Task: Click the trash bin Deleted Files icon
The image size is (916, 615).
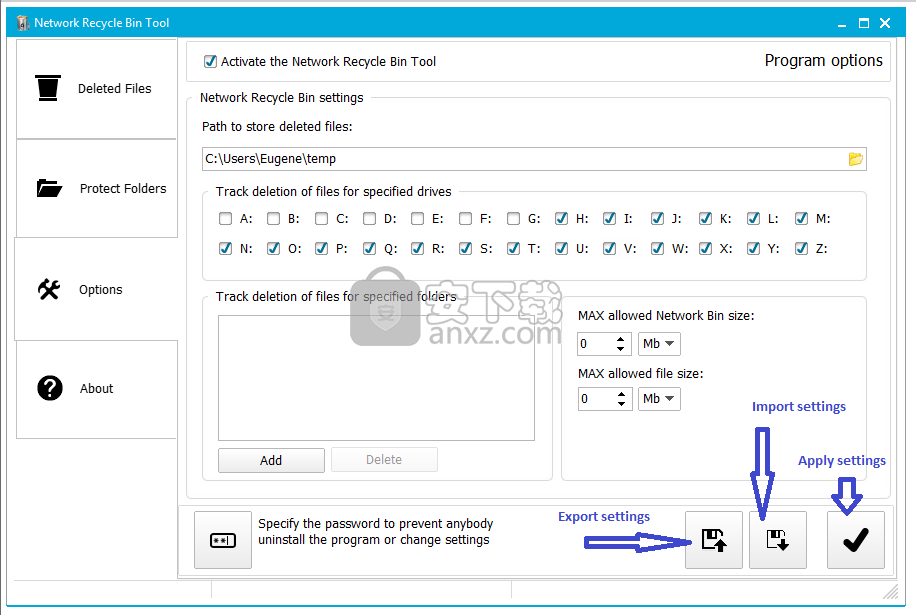Action: coord(48,88)
